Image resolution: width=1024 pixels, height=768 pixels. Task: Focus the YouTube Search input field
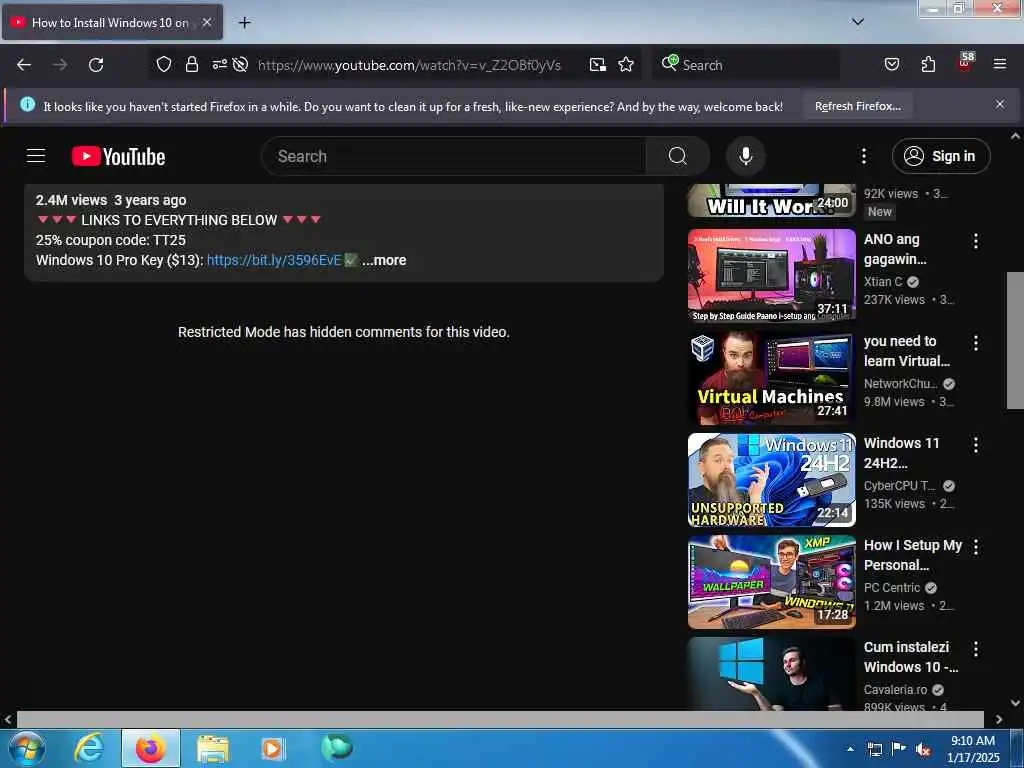point(454,156)
